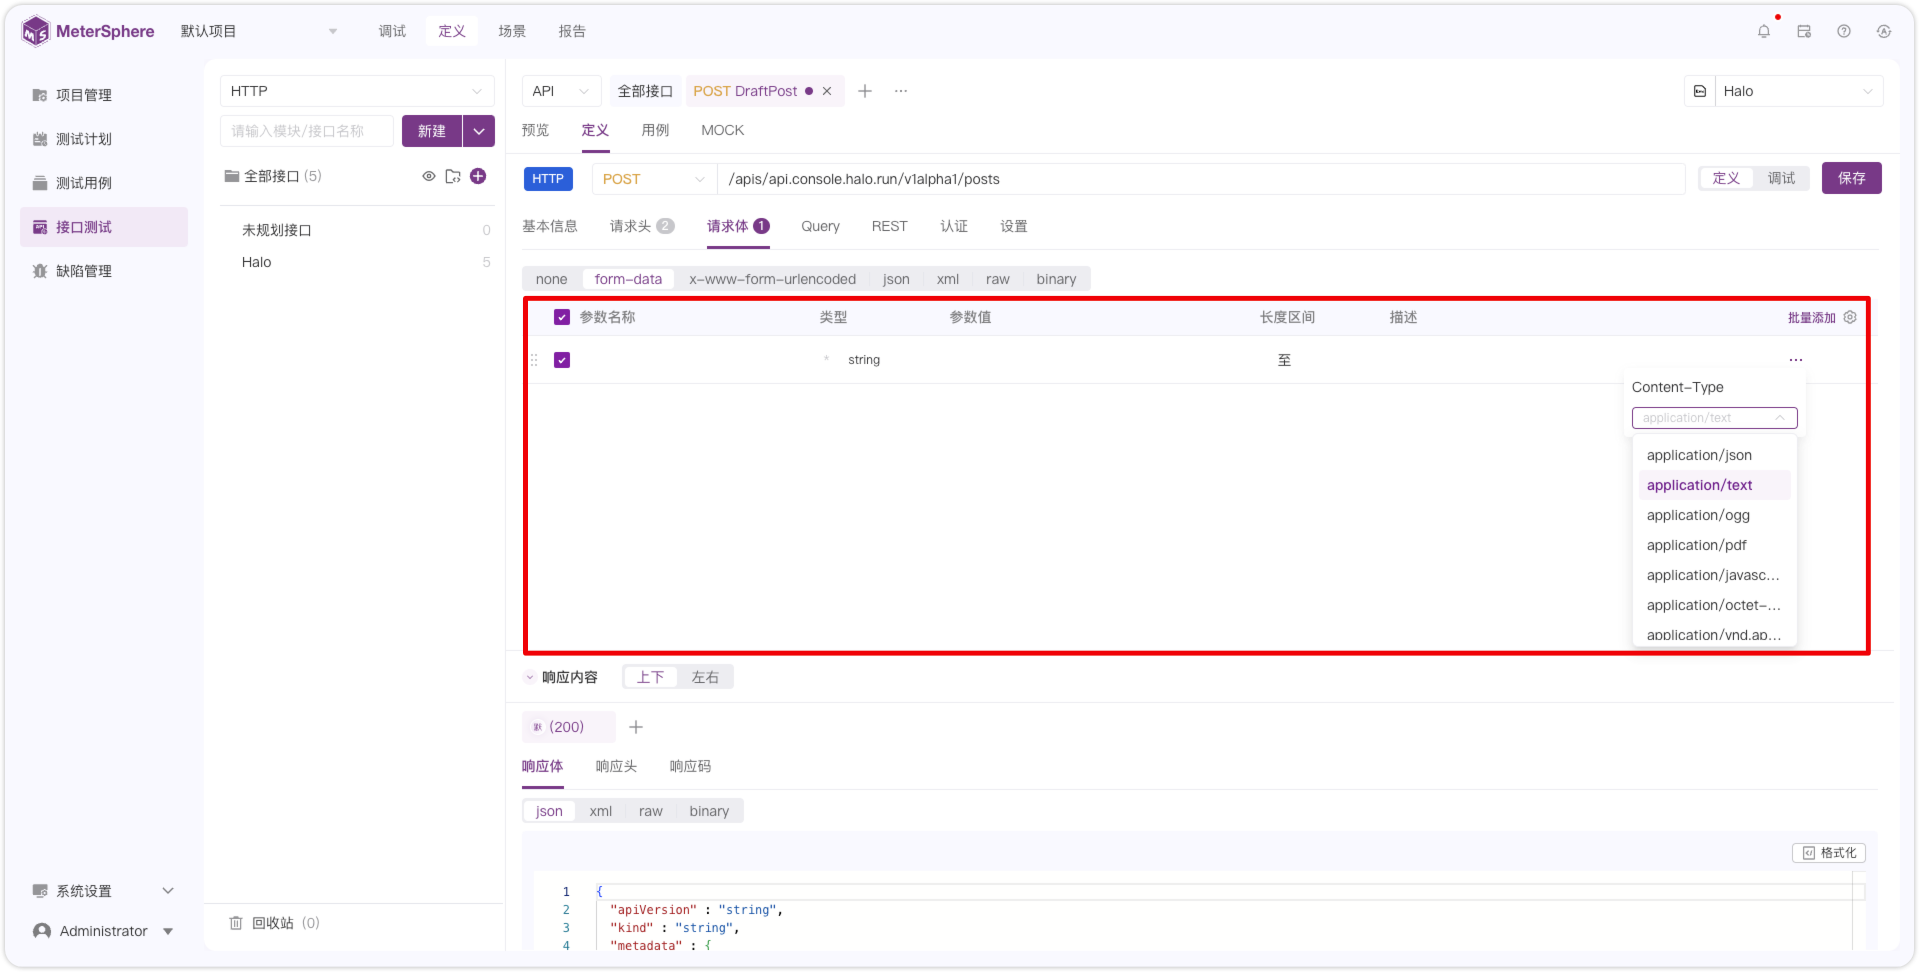Switch the mode toggle to 调试
The height and width of the screenshot is (972, 1919).
coord(1781,178)
